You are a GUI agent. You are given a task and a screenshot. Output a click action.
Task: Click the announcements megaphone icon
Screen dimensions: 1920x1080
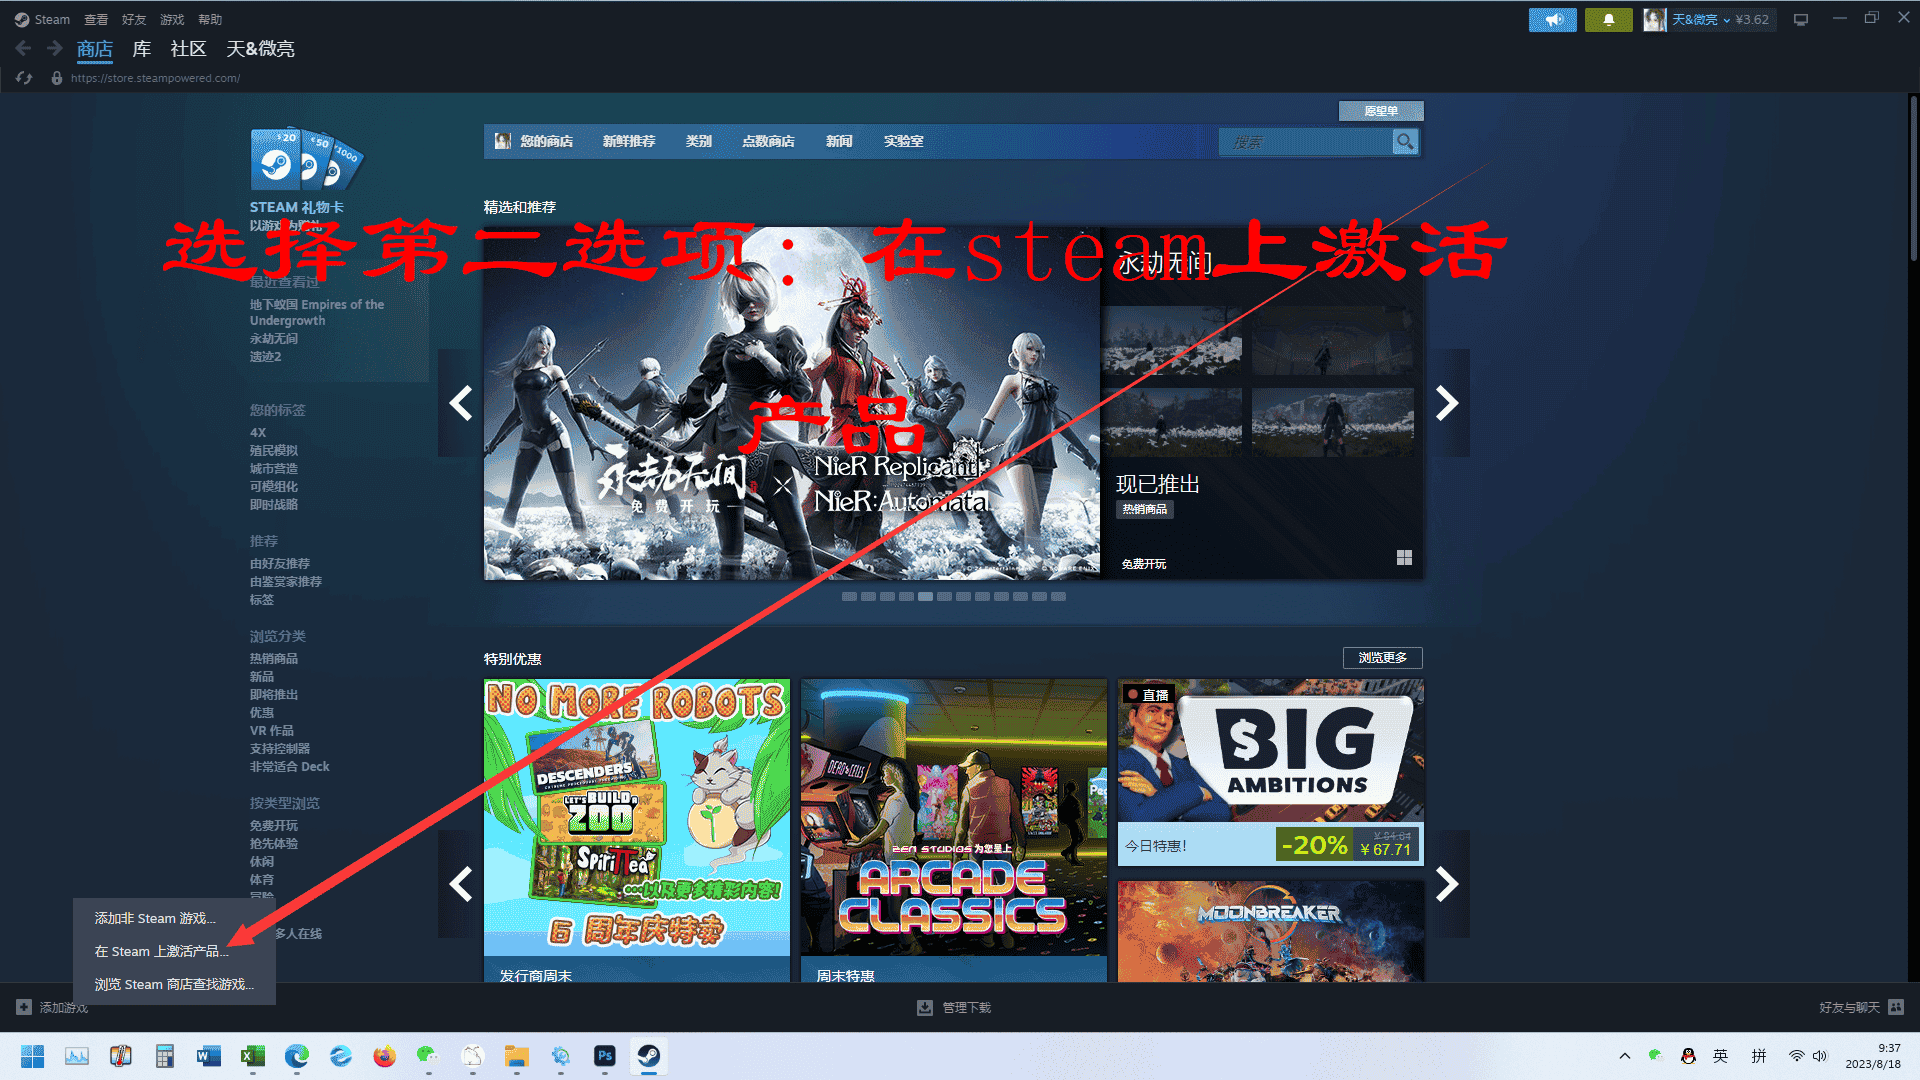1552,19
